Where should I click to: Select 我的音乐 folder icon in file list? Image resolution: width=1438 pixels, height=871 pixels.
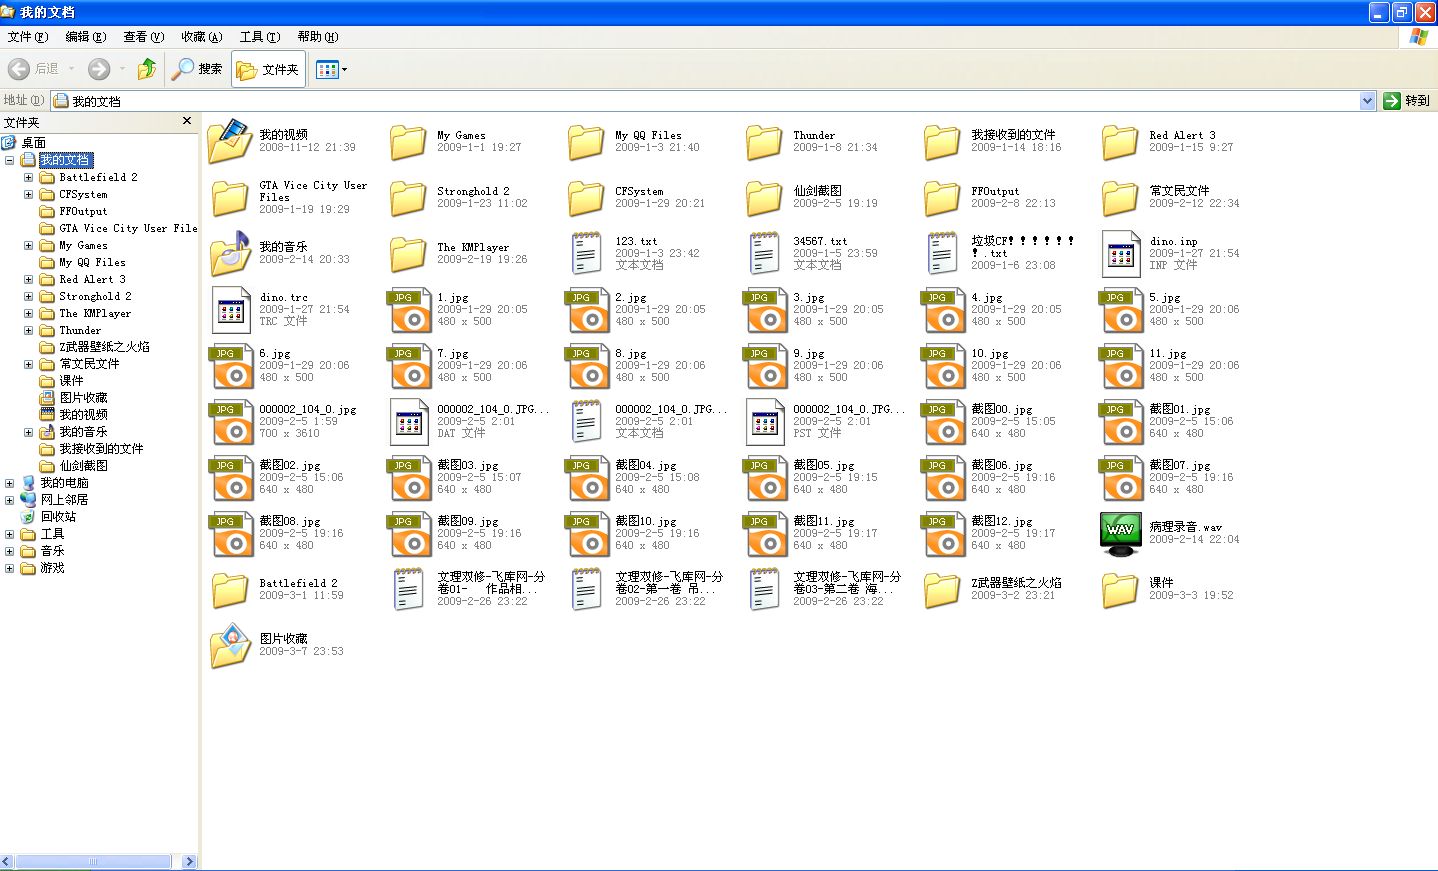(x=230, y=253)
